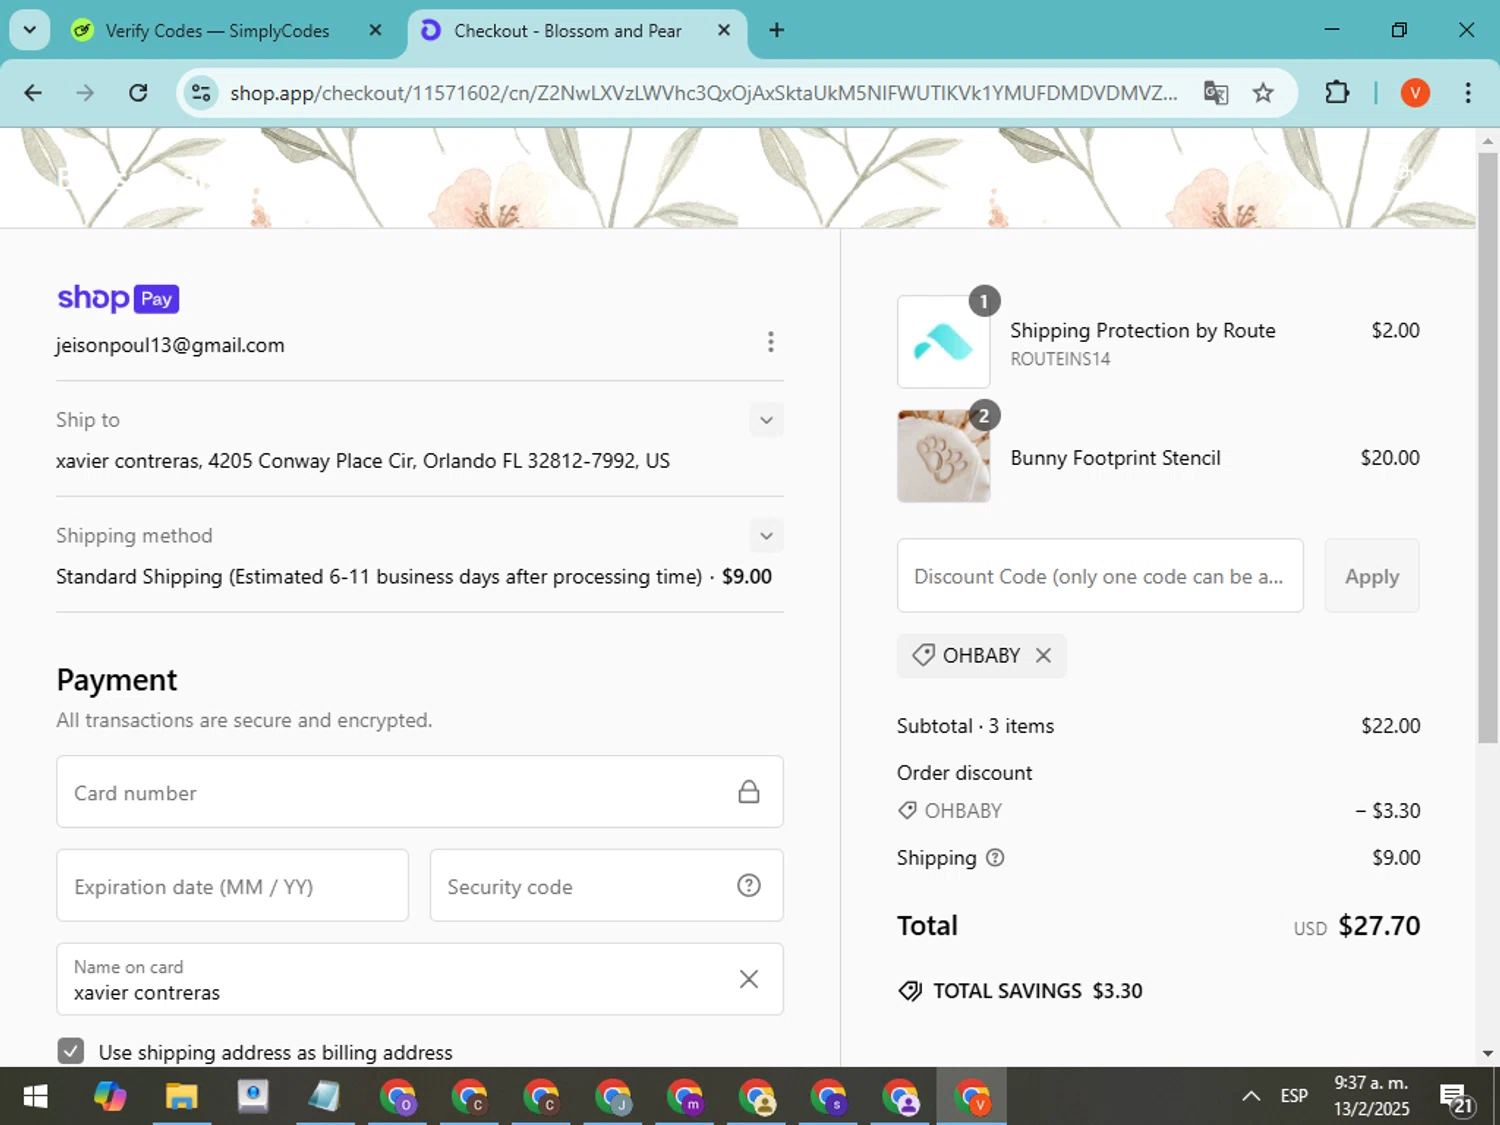Click the jeisonpoul13@gmail.com email text
Image resolution: width=1500 pixels, height=1125 pixels.
170,345
